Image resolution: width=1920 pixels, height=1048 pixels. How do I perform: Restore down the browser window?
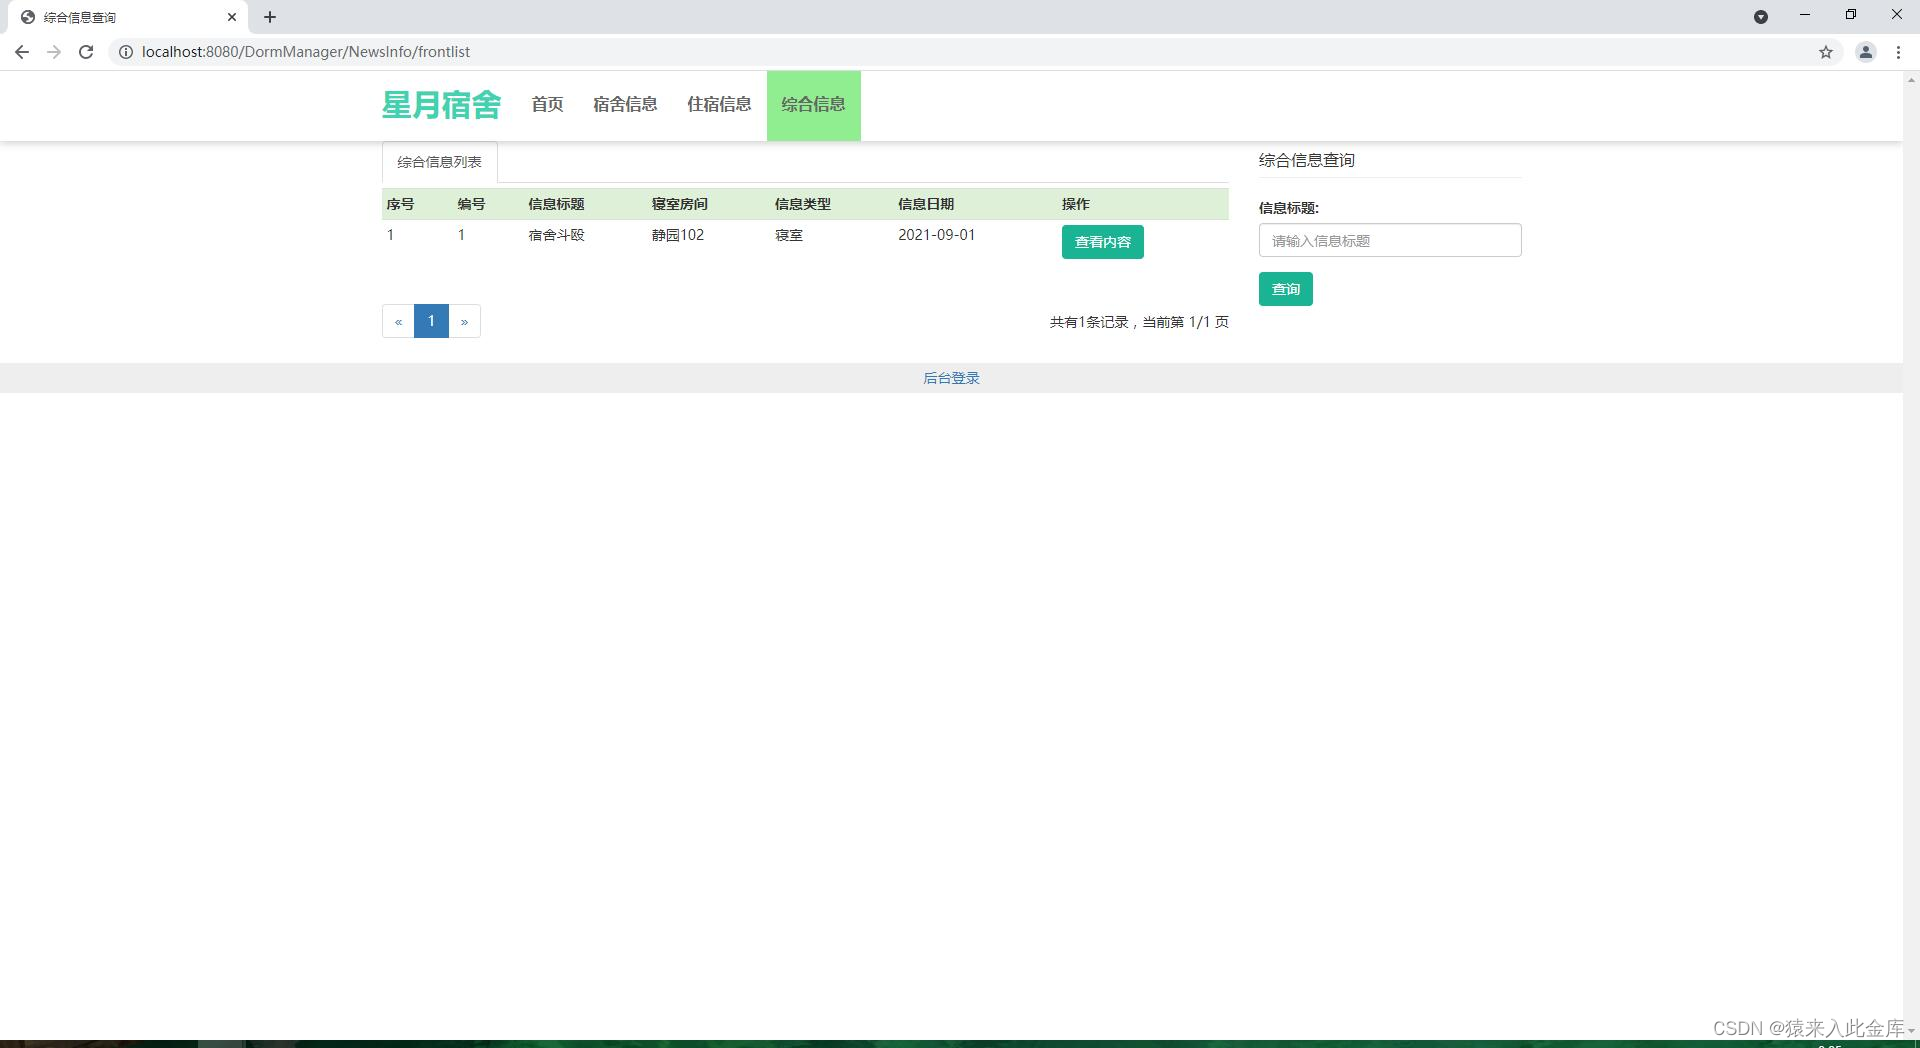1851,15
